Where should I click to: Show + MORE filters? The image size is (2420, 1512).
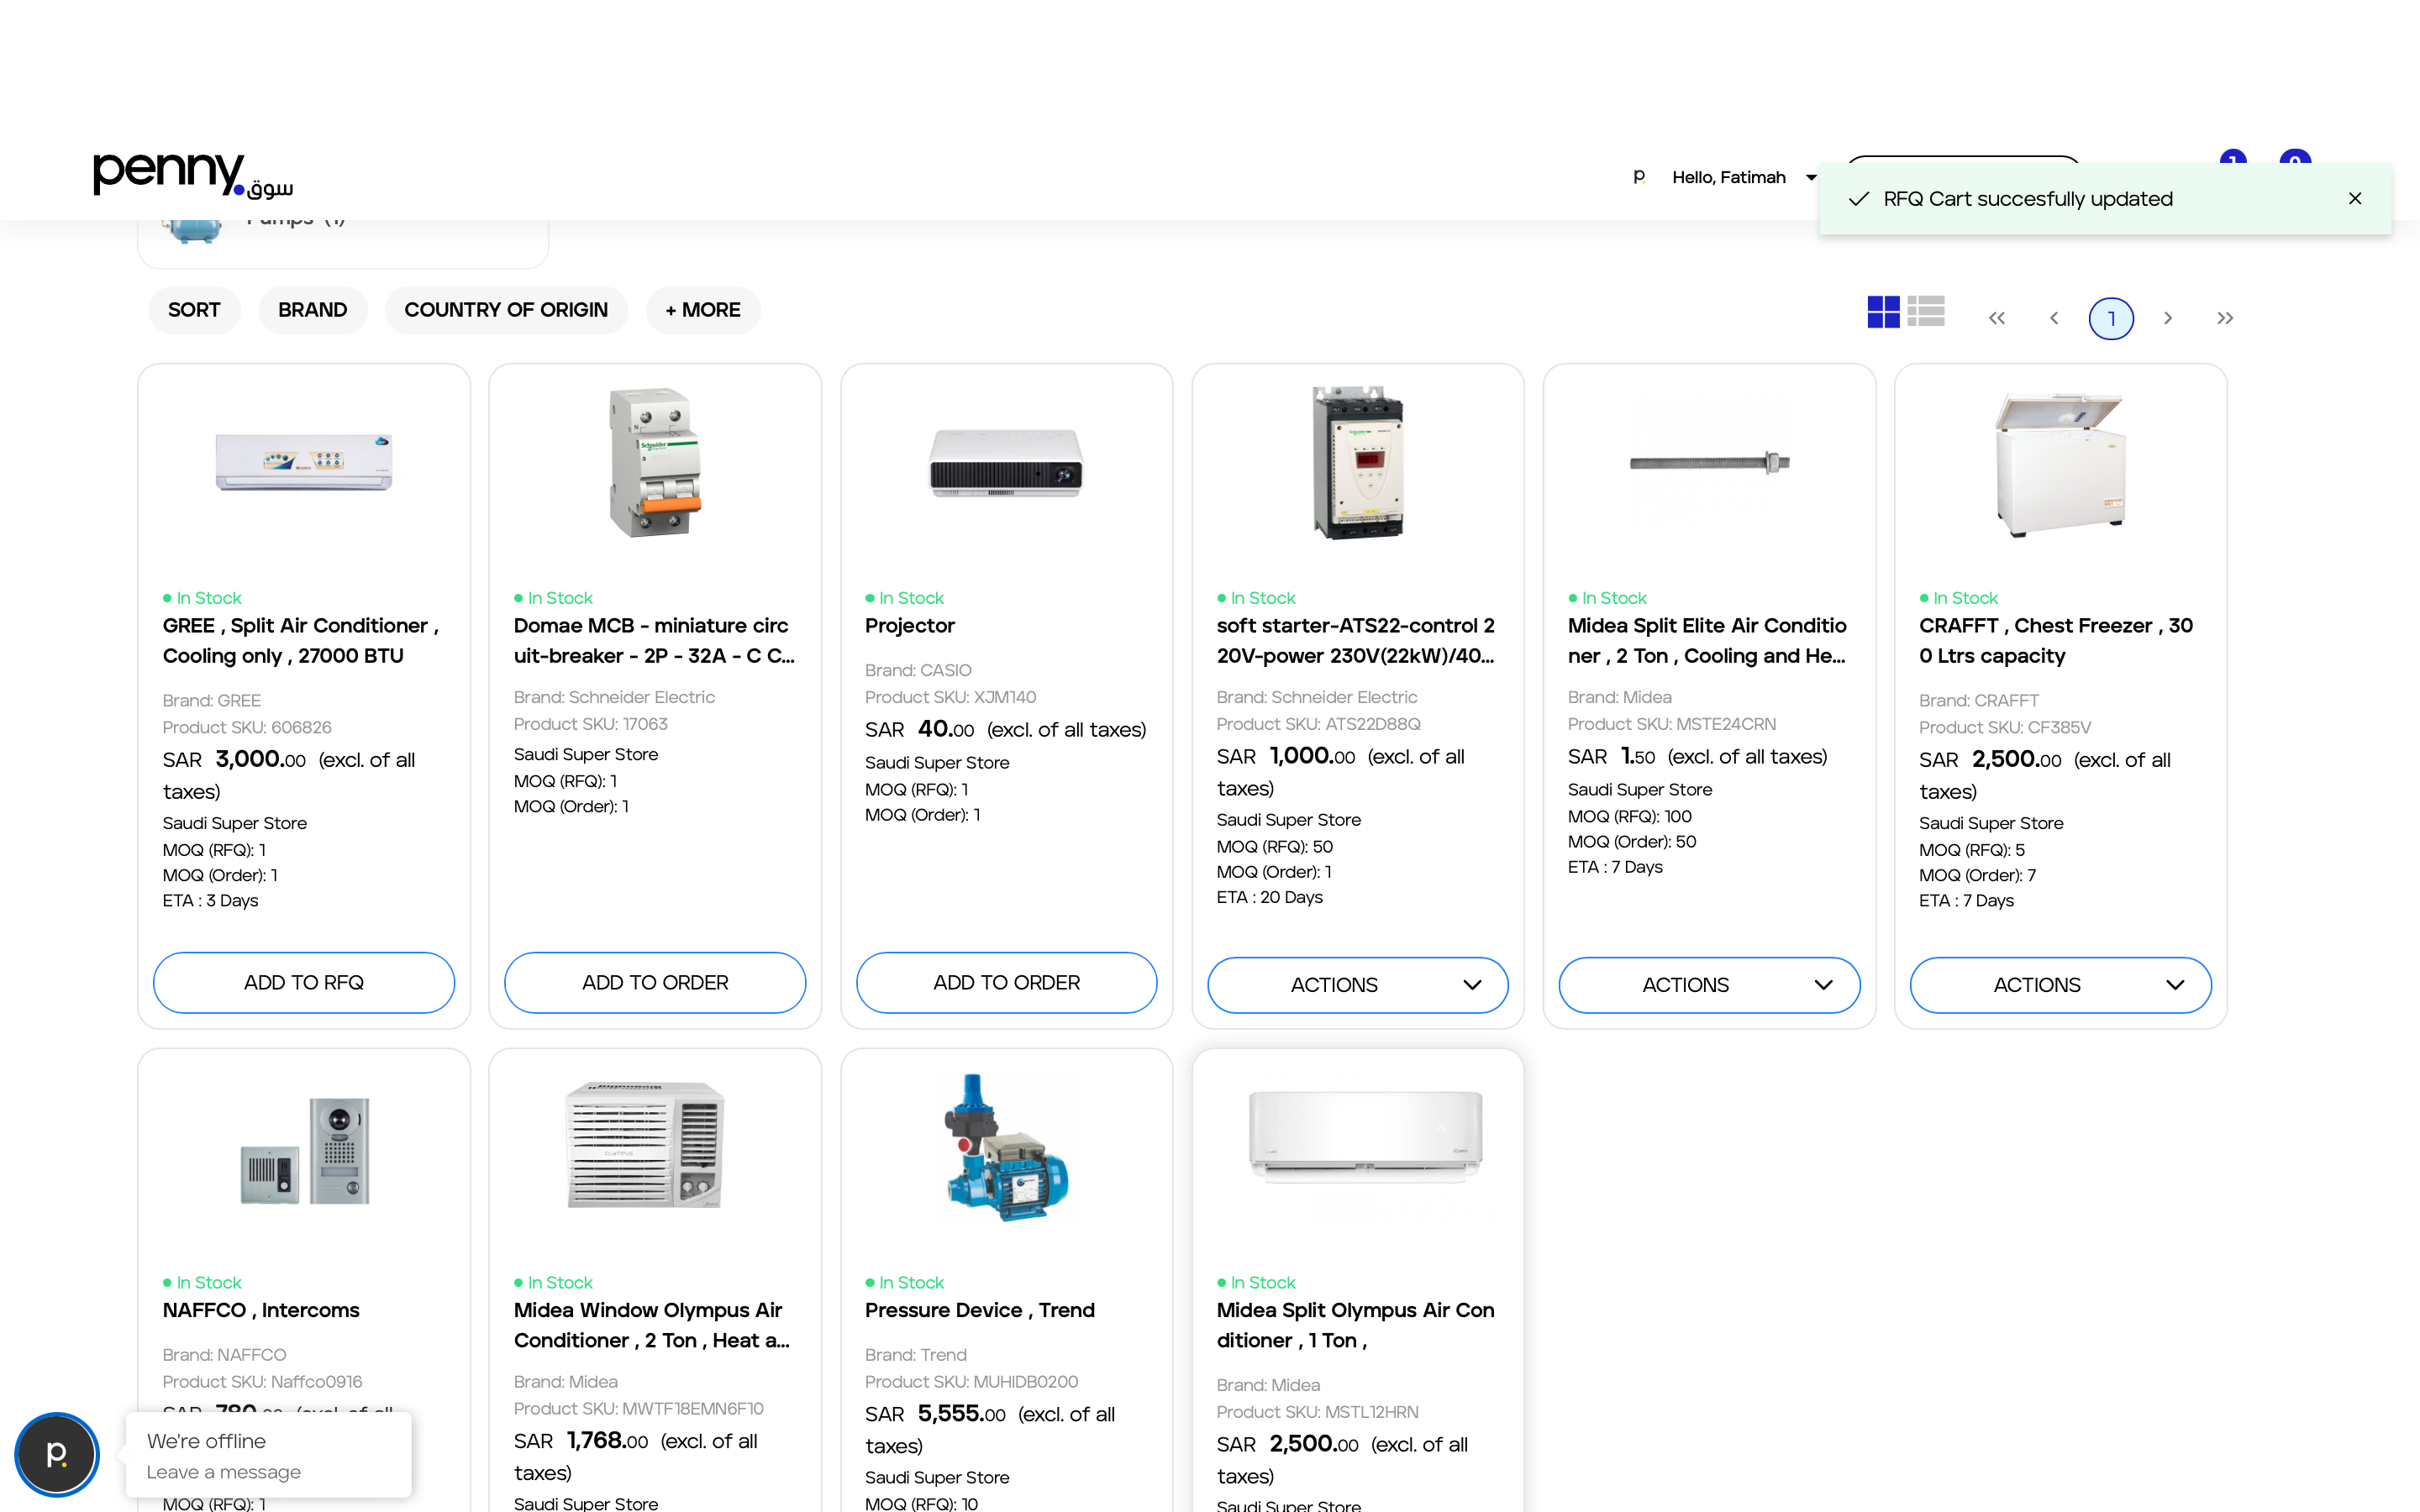coord(703,310)
